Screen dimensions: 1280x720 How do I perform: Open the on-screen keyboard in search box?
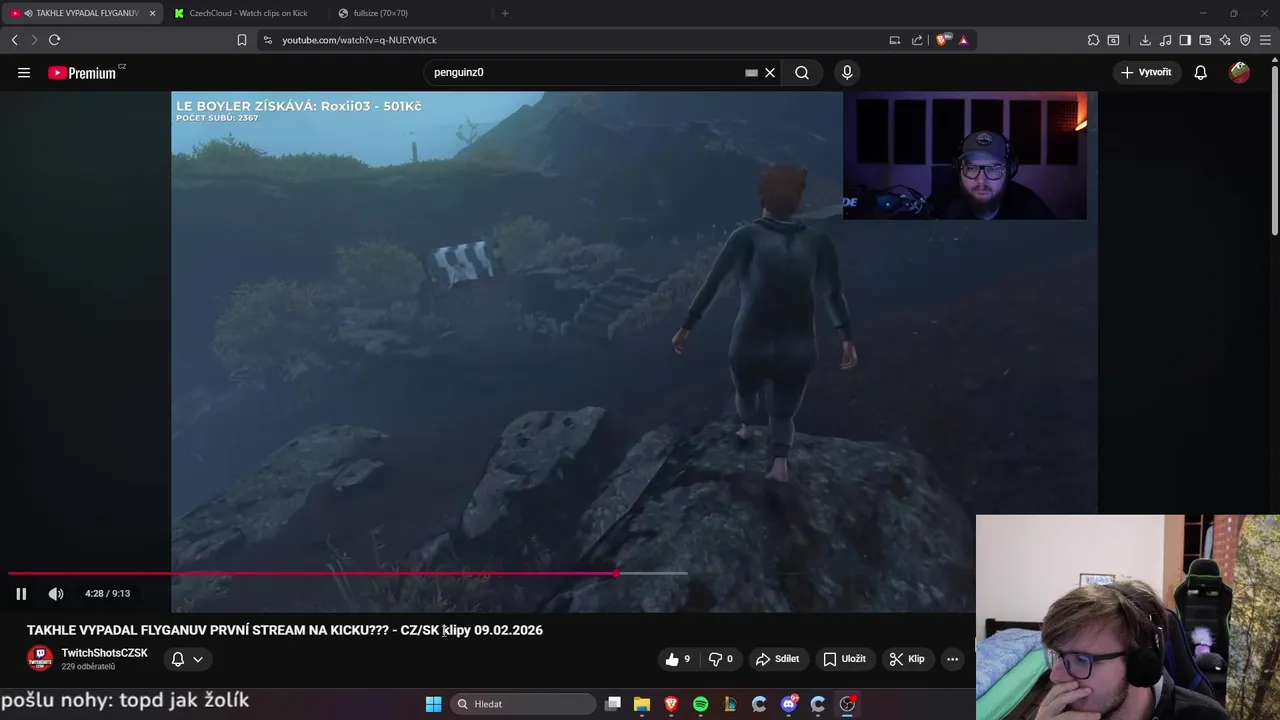[751, 72]
